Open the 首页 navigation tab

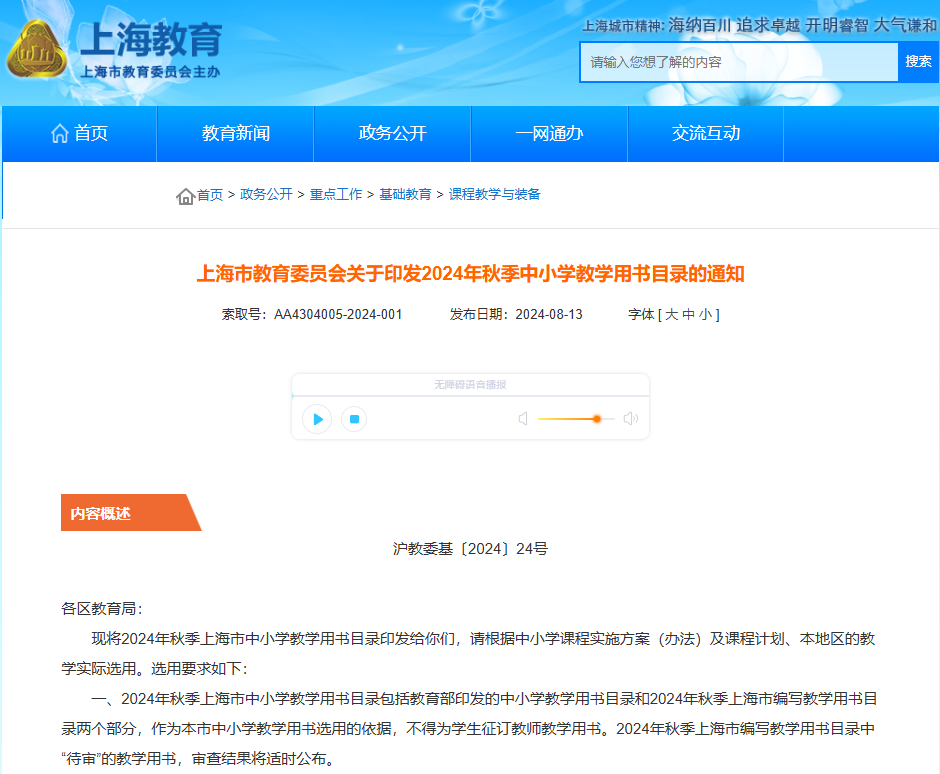(79, 134)
